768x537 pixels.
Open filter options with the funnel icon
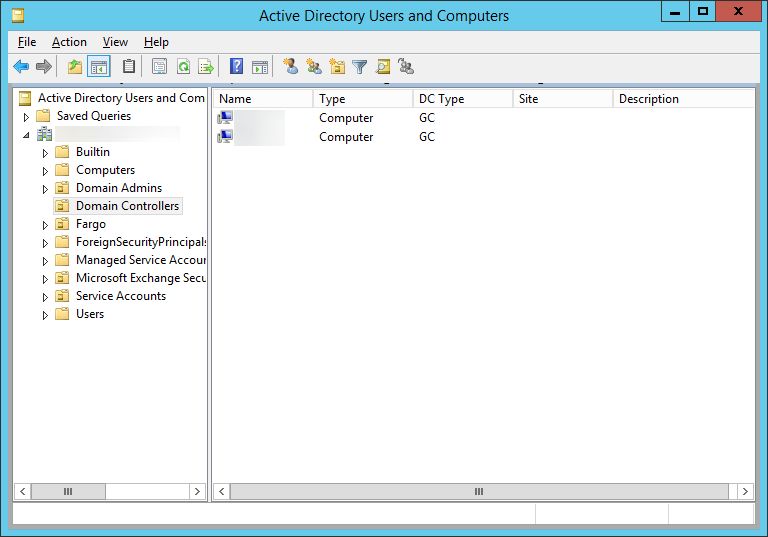click(360, 67)
